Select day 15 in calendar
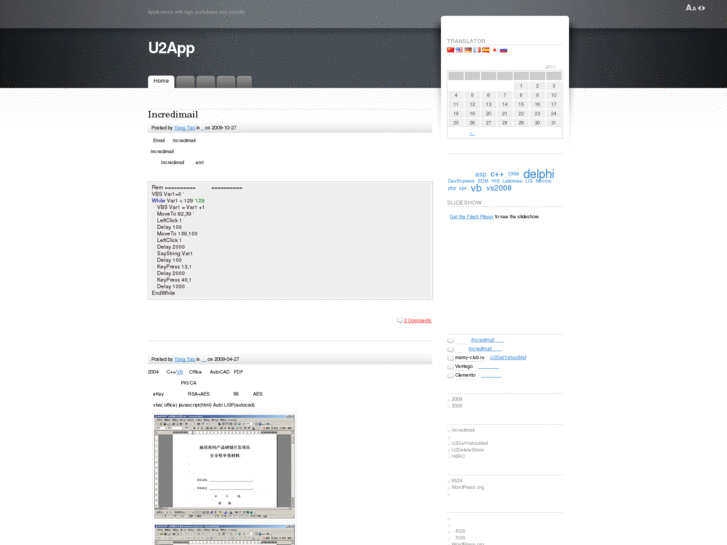 (521, 105)
